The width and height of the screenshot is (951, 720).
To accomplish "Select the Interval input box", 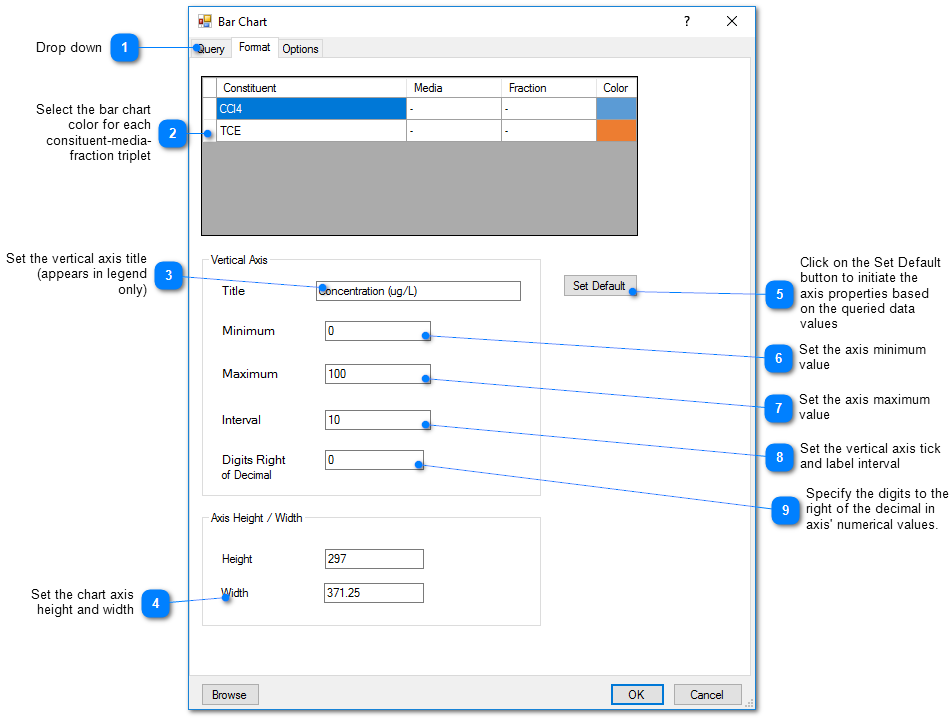I will point(377,420).
